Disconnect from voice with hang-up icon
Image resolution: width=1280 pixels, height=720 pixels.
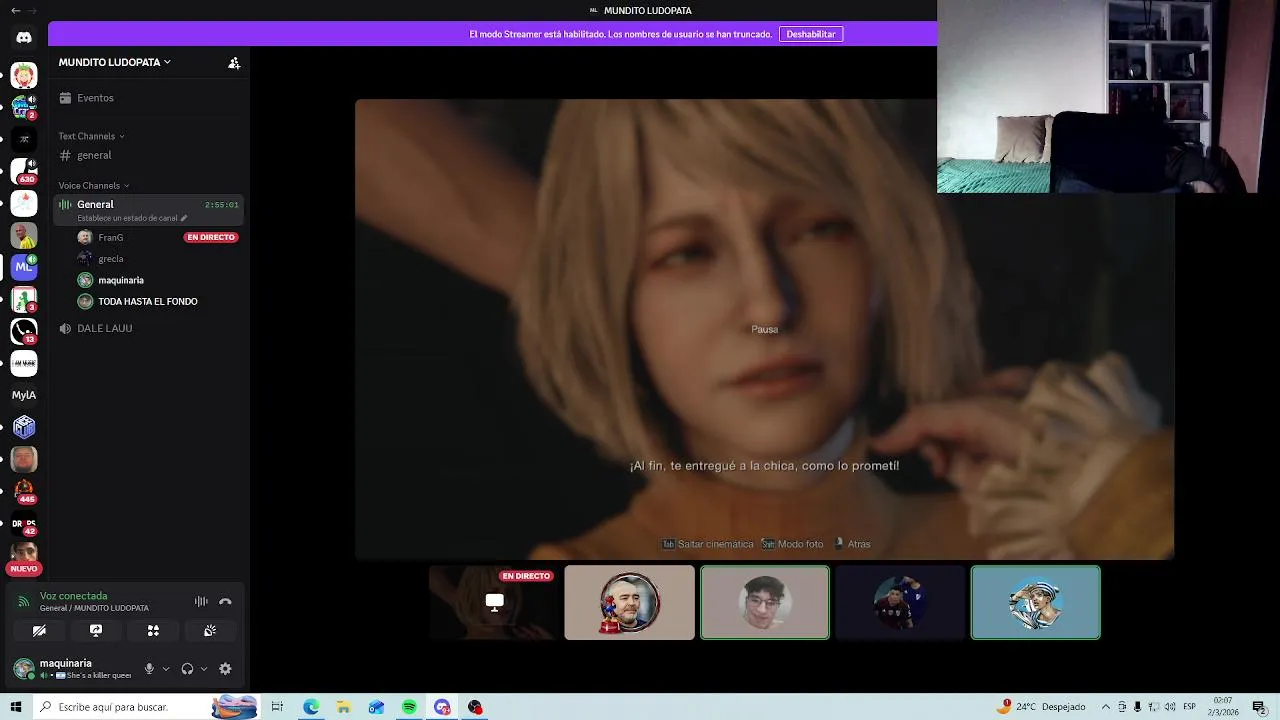click(x=225, y=601)
